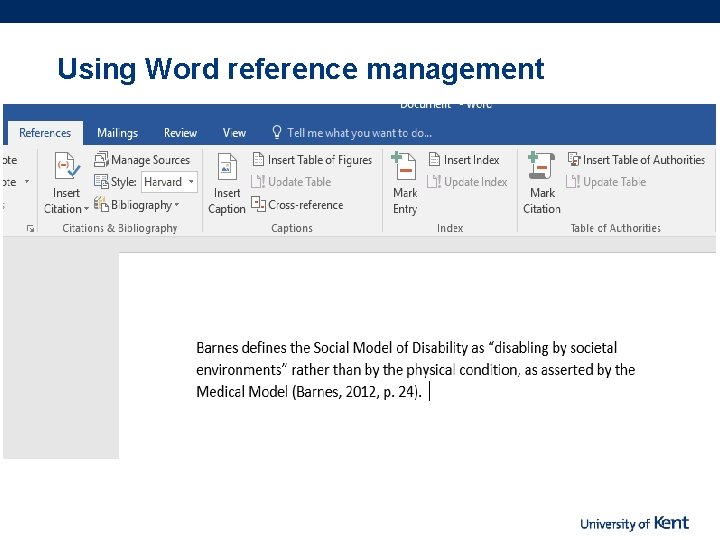The image size is (720, 540).
Task: Click the Update Table icon in Captions
Action: pos(258,181)
